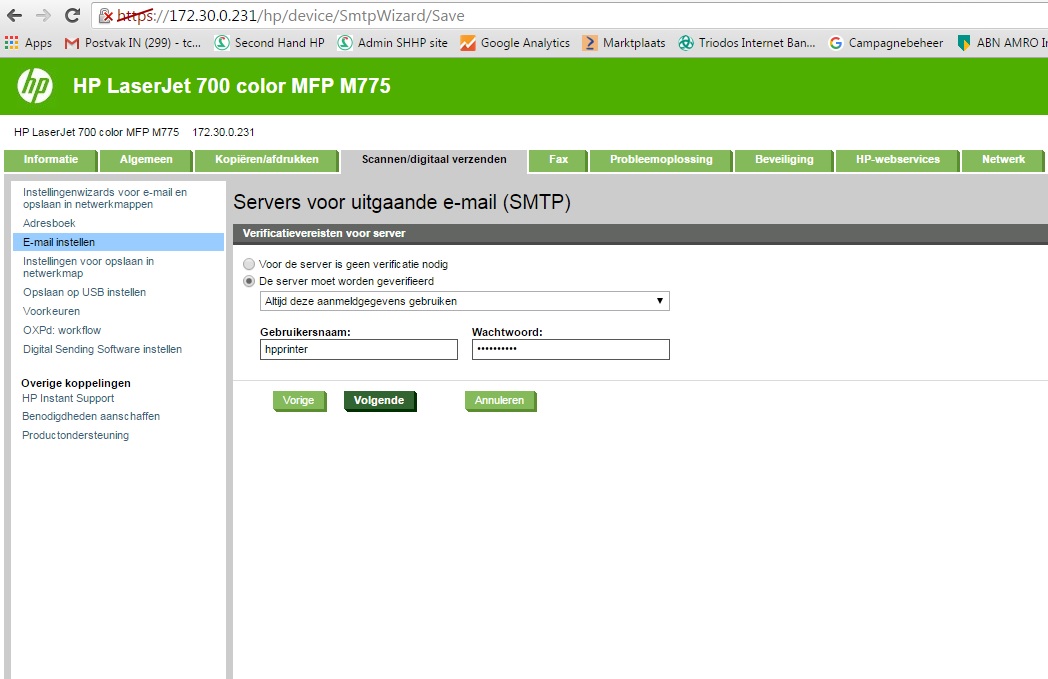Image resolution: width=1048 pixels, height=679 pixels.
Task: Open Instellingen voor opslaan in netwerkmap
Action: [x=88, y=267]
